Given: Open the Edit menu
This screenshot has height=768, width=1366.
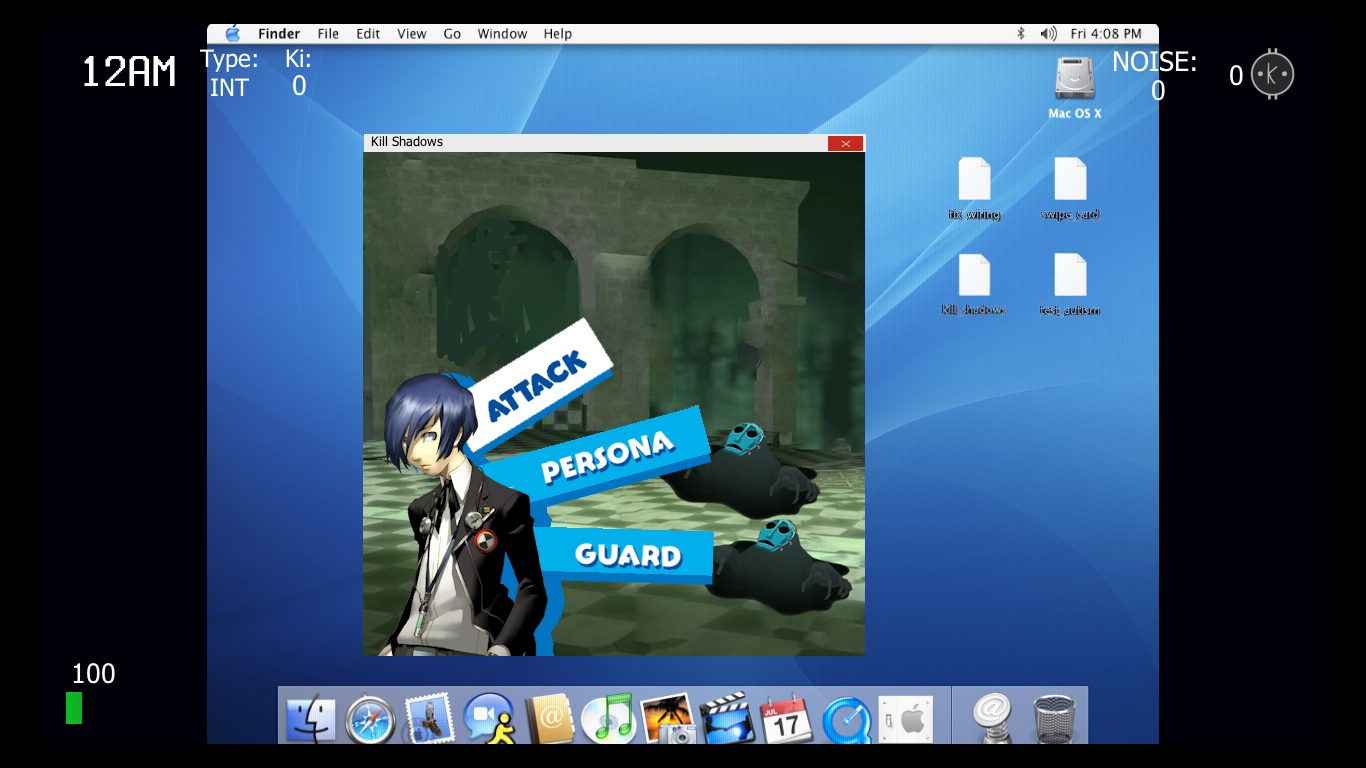Looking at the screenshot, I should pos(368,34).
